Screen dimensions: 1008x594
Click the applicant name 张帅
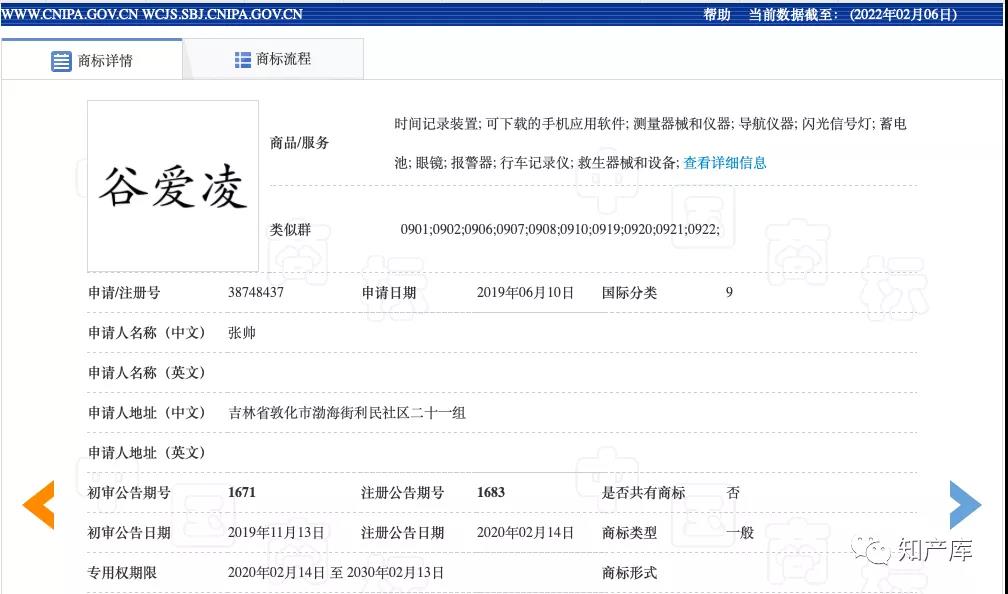pyautogui.click(x=242, y=332)
